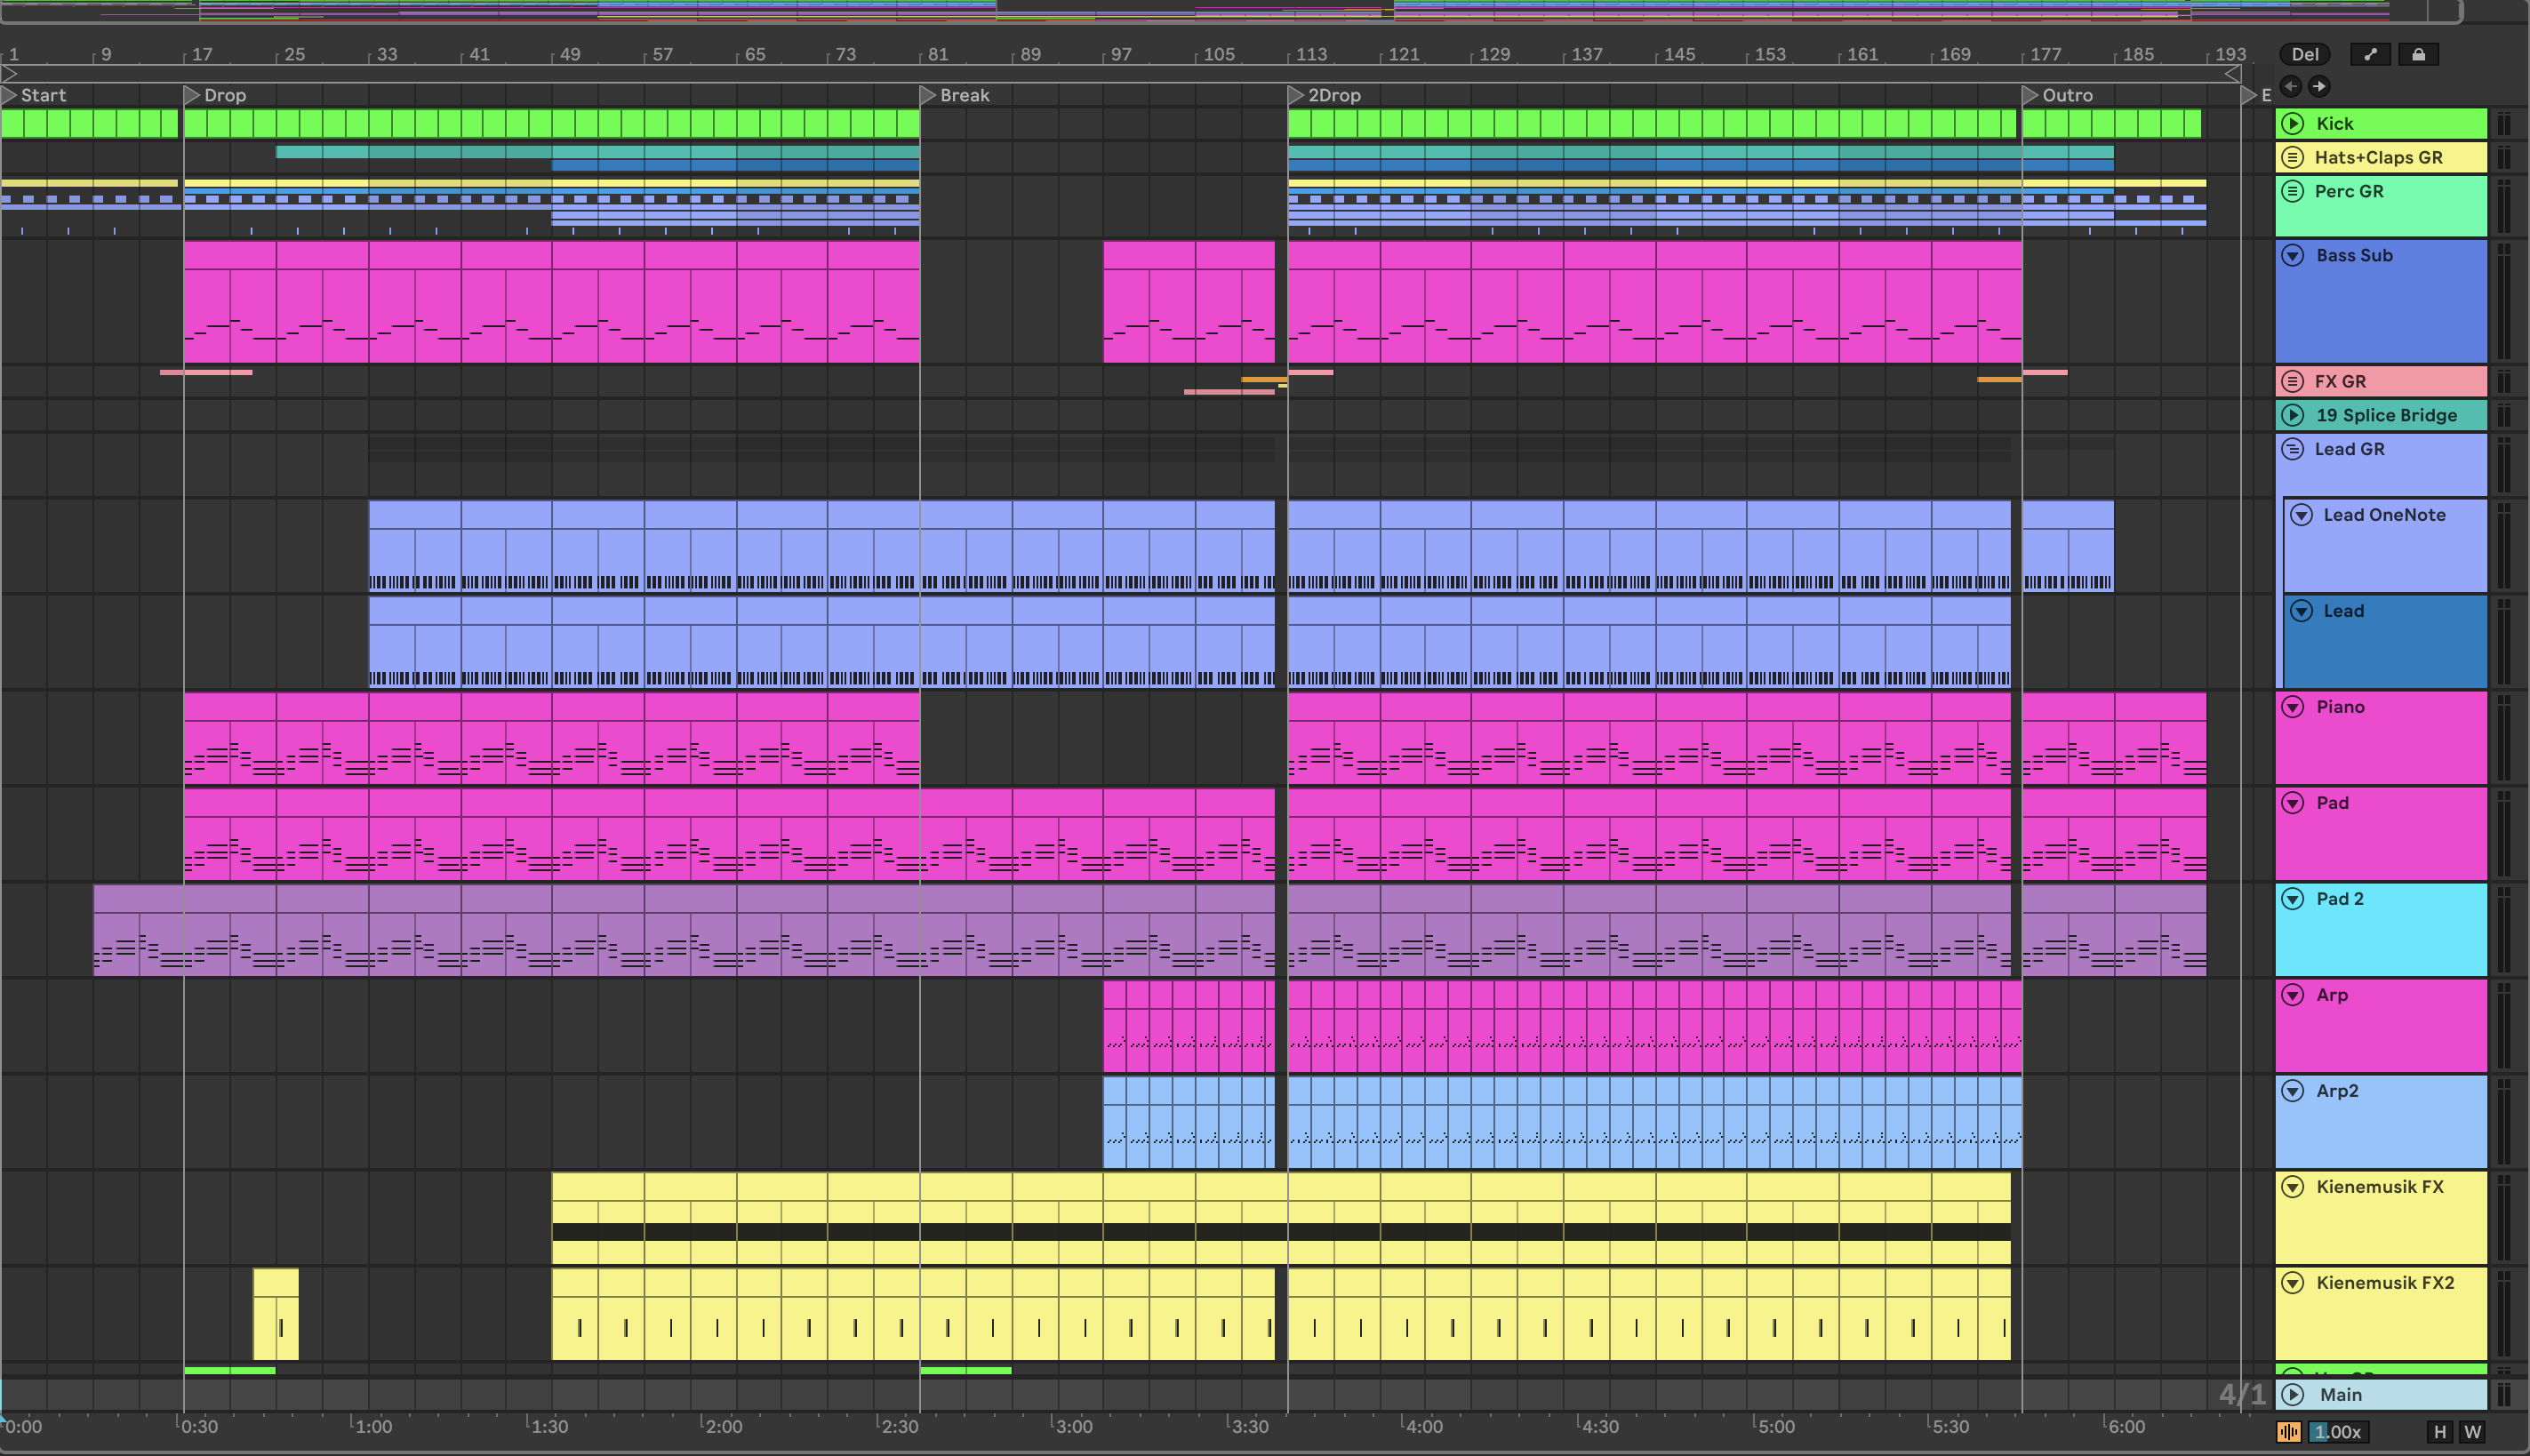Toggle the automation mode button
This screenshot has height=1456, width=2530.
tap(2370, 55)
